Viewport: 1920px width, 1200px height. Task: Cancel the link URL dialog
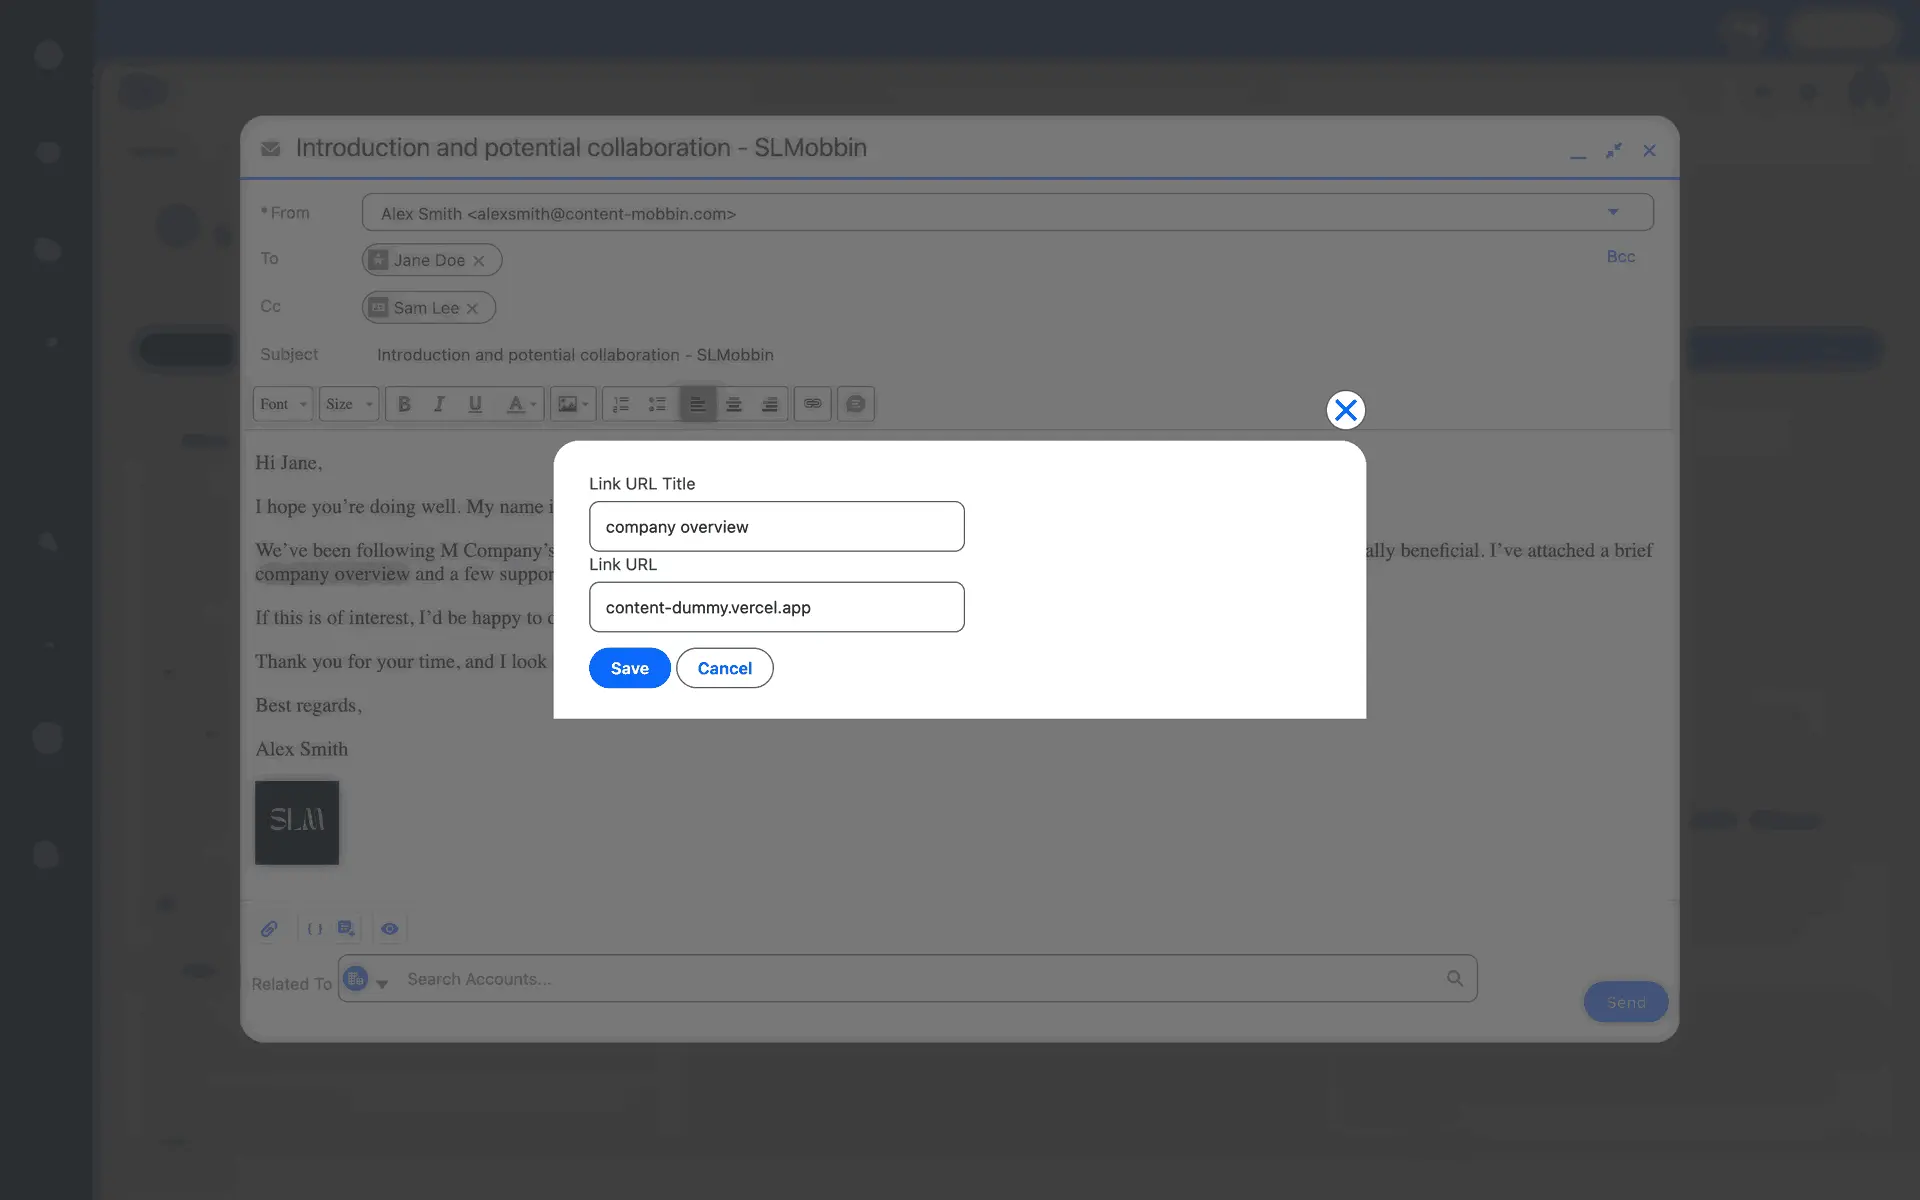click(x=724, y=668)
